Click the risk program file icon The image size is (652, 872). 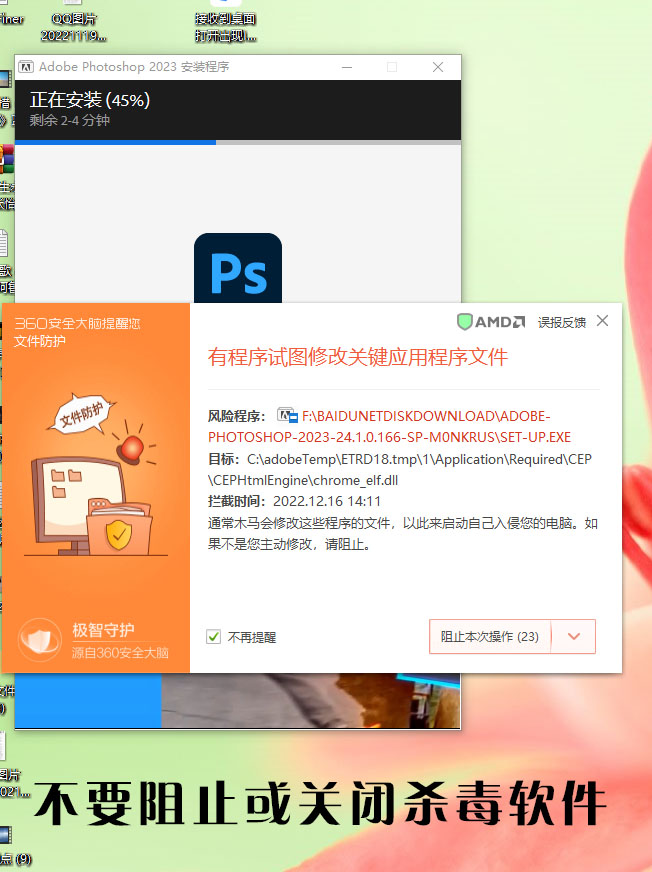[x=287, y=415]
